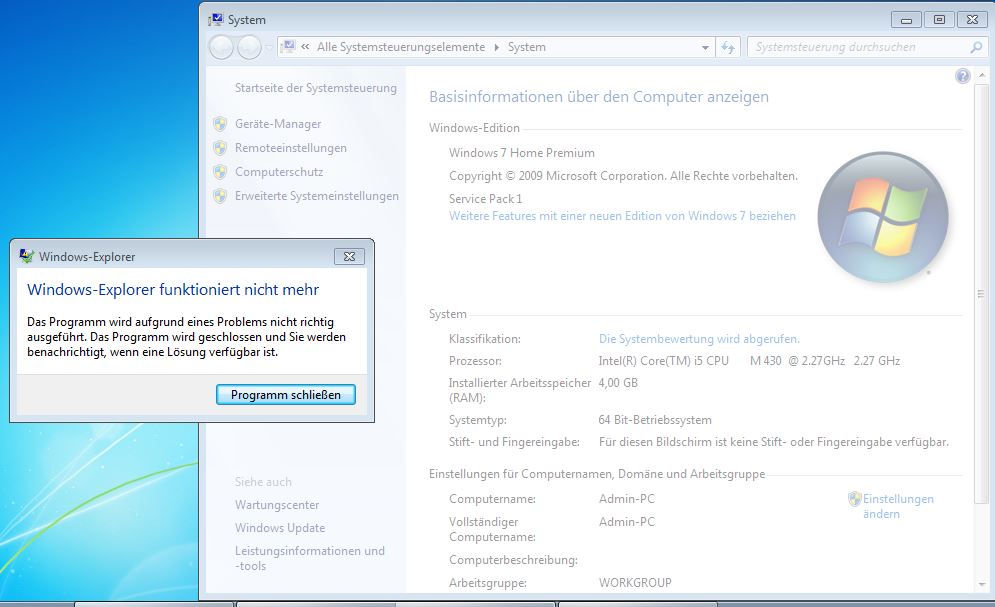
Task: Click the 4,00 GB RAM value
Action: [x=618, y=382]
